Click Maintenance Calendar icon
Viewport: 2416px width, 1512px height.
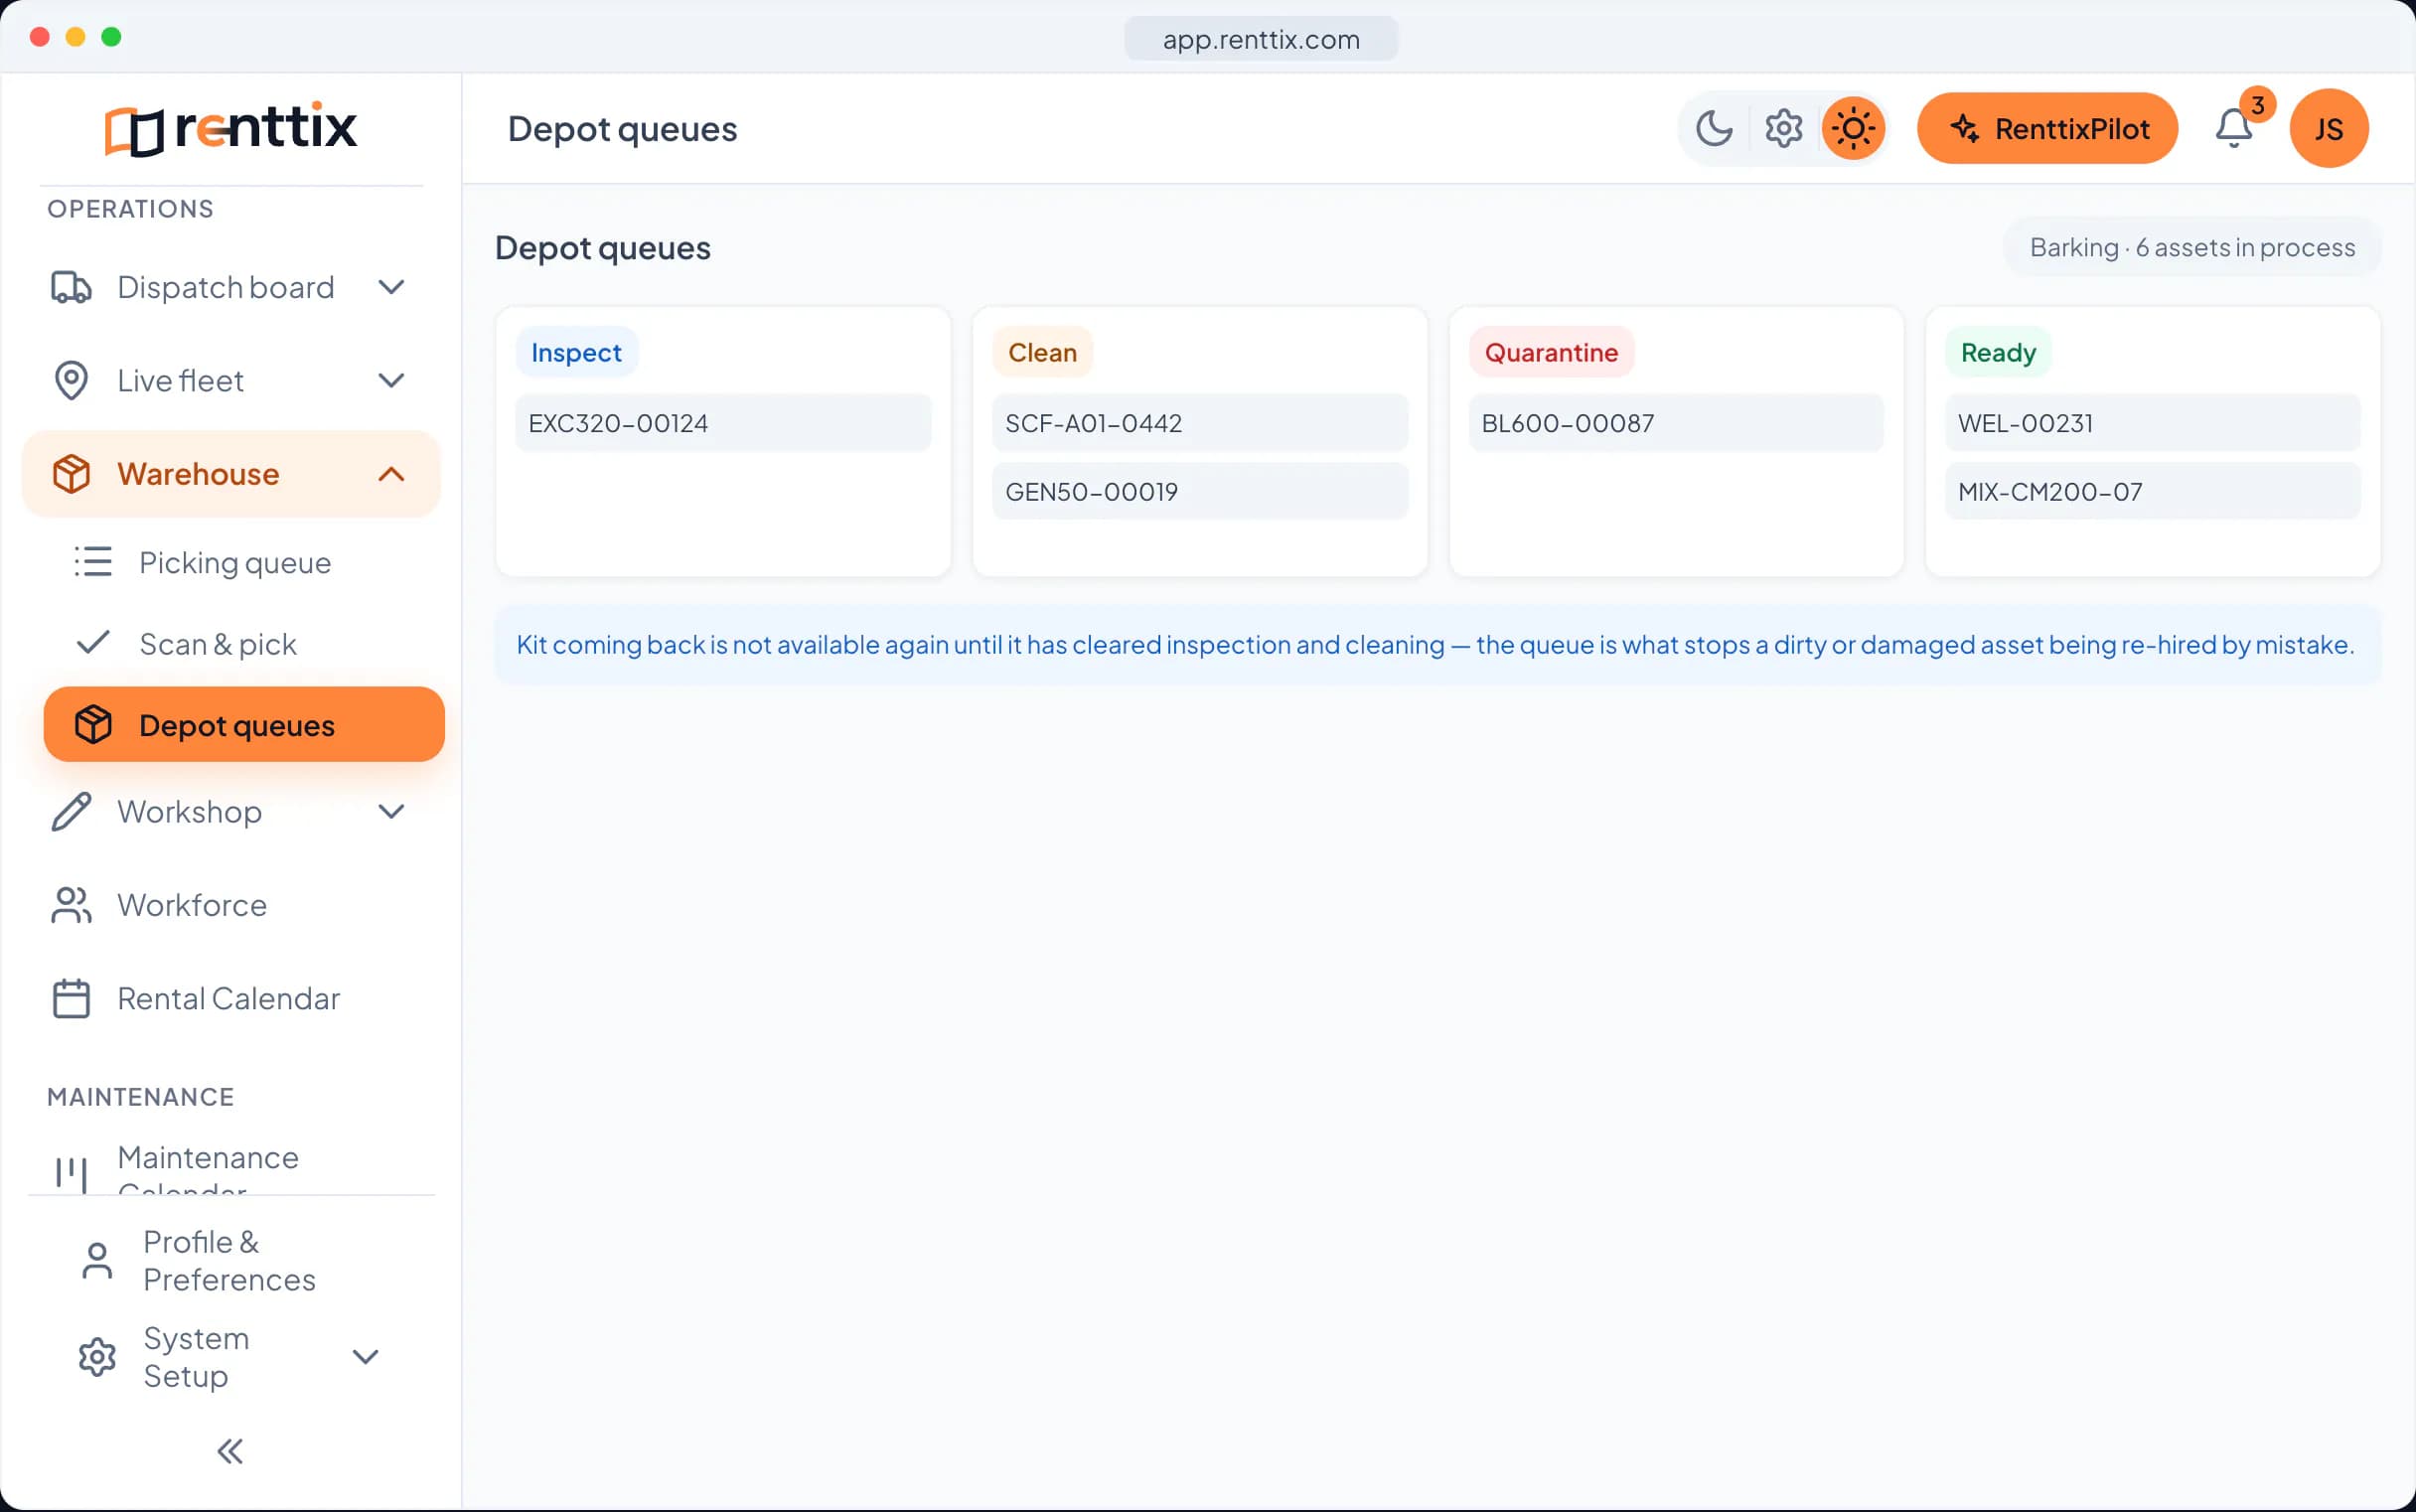(71, 1174)
